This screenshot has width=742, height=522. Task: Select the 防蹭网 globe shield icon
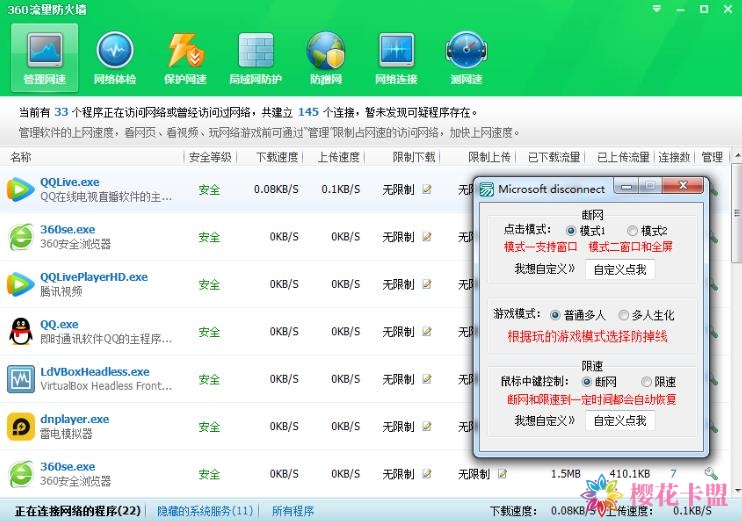point(326,57)
